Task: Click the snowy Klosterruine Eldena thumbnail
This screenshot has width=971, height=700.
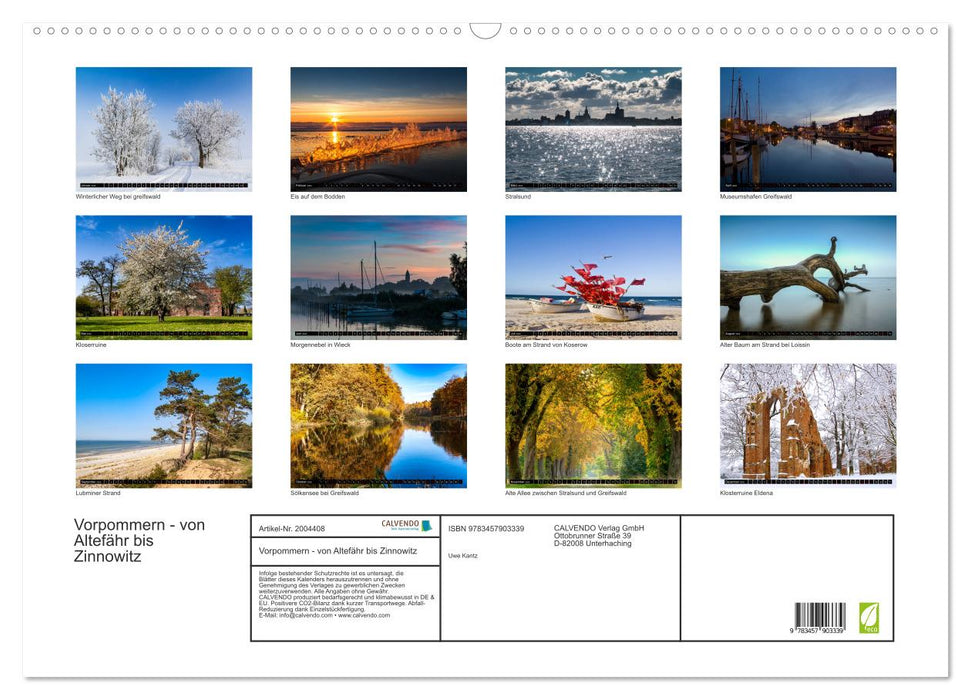Action: coord(807,425)
